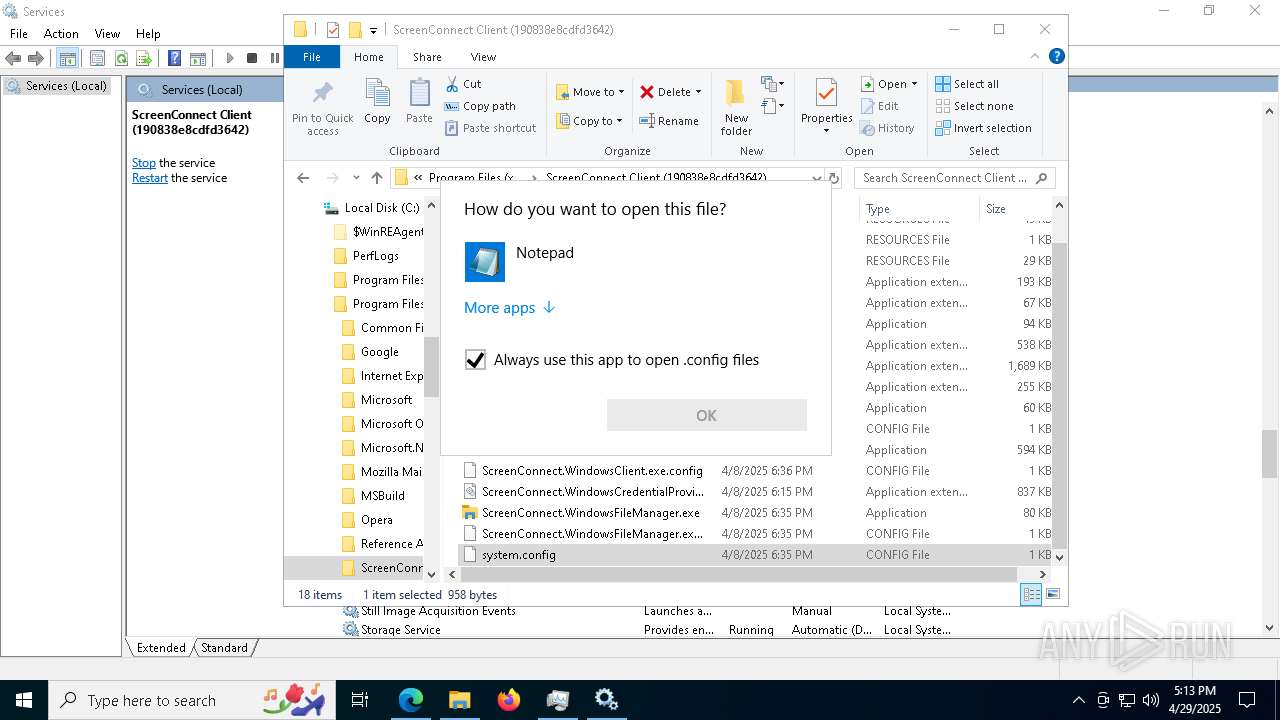Click the Windows Start button
The image size is (1280, 720).
click(x=24, y=700)
